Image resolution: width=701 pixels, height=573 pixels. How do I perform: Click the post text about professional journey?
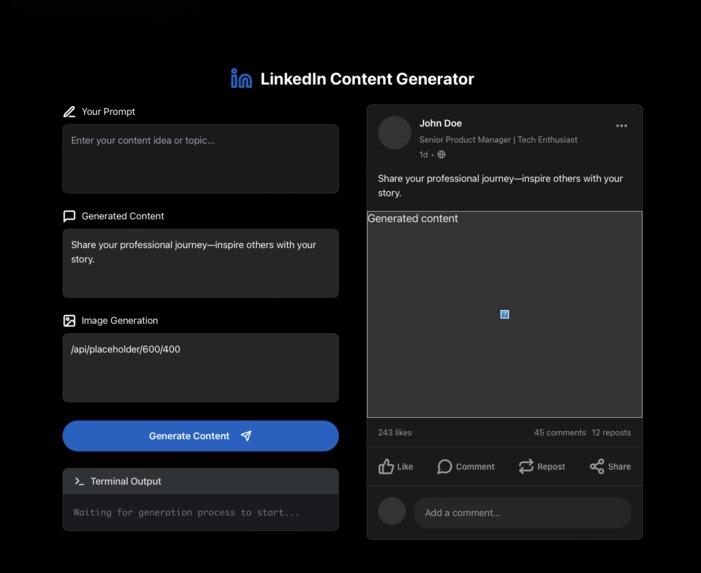click(x=500, y=185)
